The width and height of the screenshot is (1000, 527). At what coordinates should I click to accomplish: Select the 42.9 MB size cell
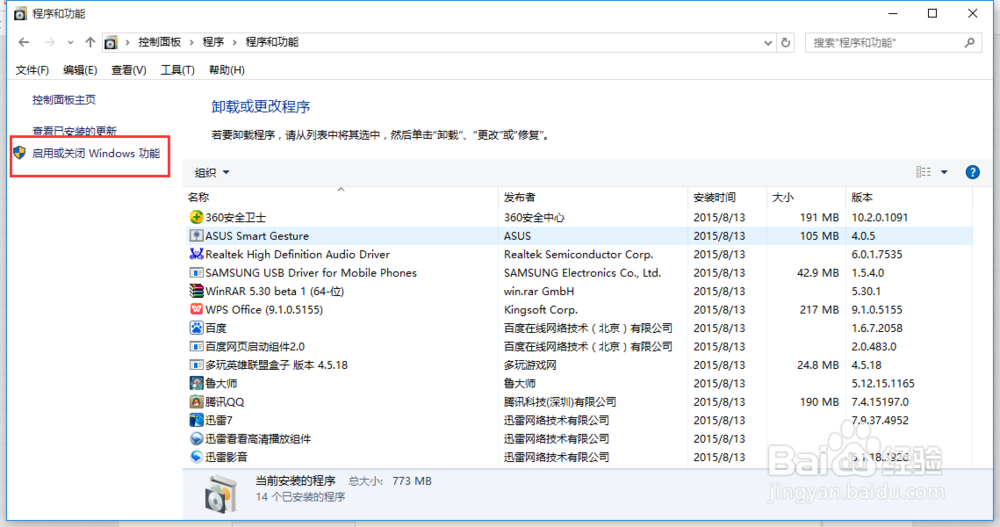click(x=818, y=272)
